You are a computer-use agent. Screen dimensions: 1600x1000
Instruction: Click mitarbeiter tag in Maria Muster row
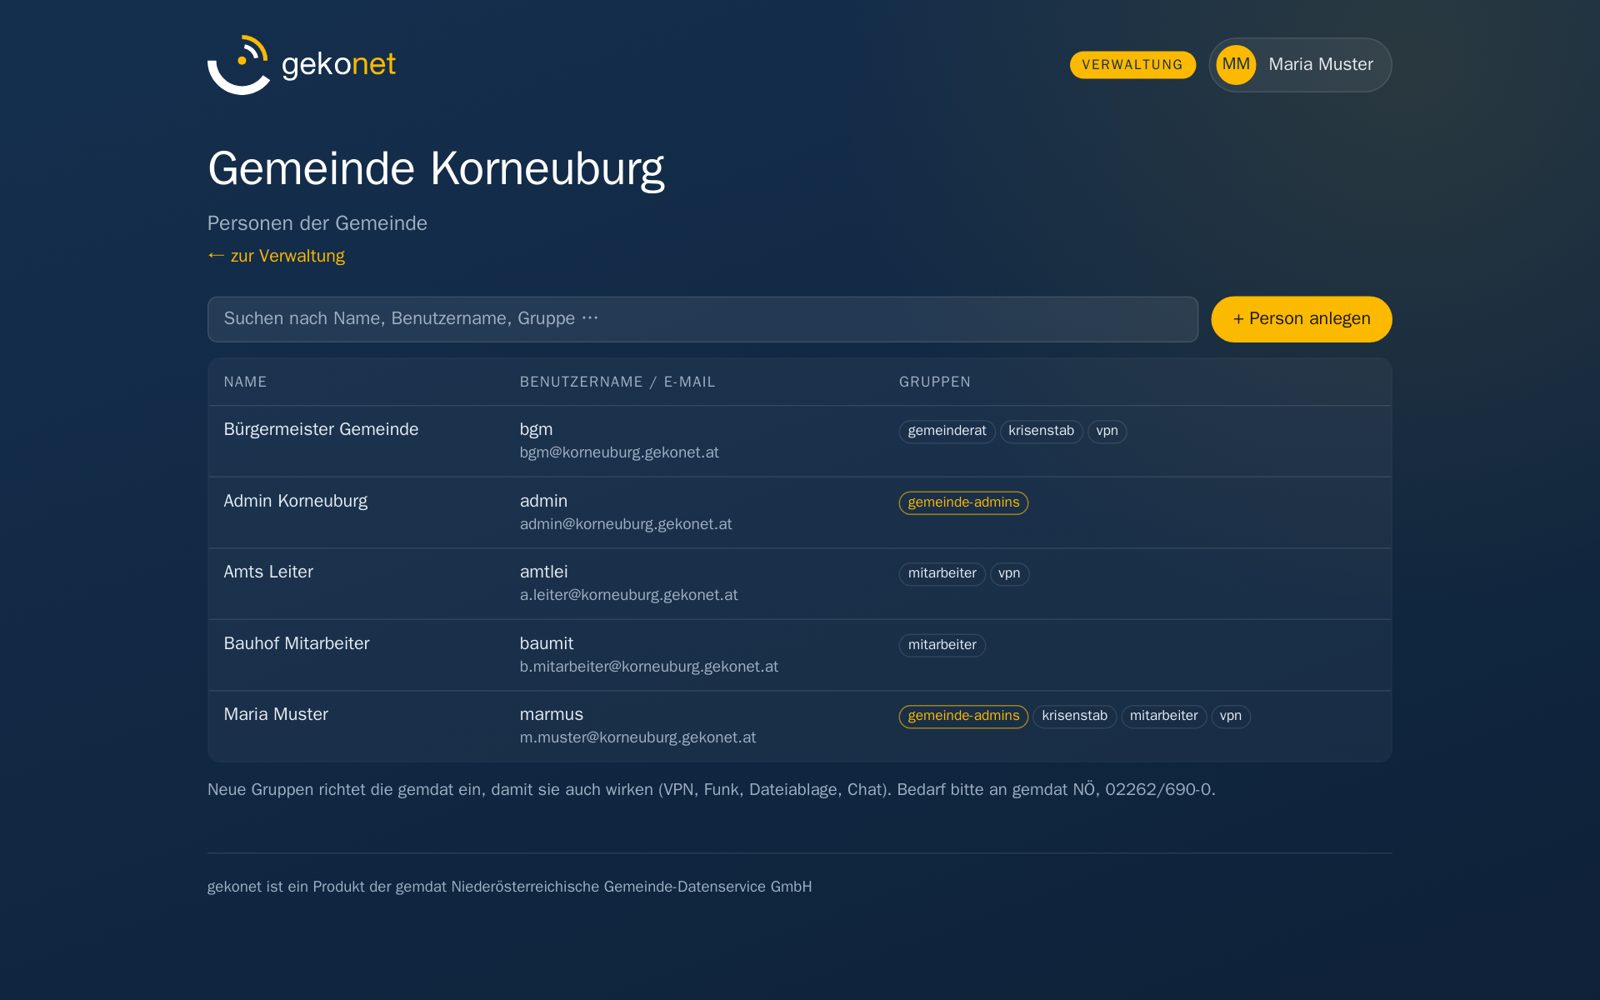pyautogui.click(x=1164, y=716)
